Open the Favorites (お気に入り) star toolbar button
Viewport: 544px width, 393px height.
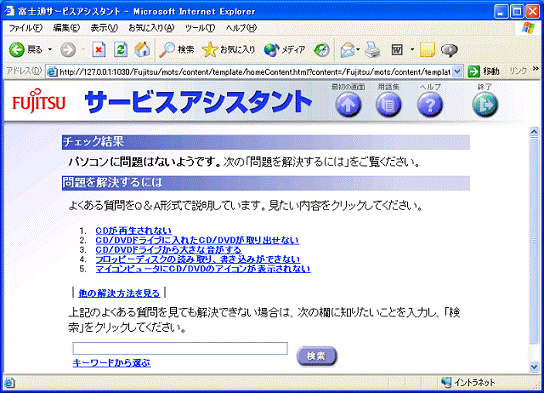[228, 50]
